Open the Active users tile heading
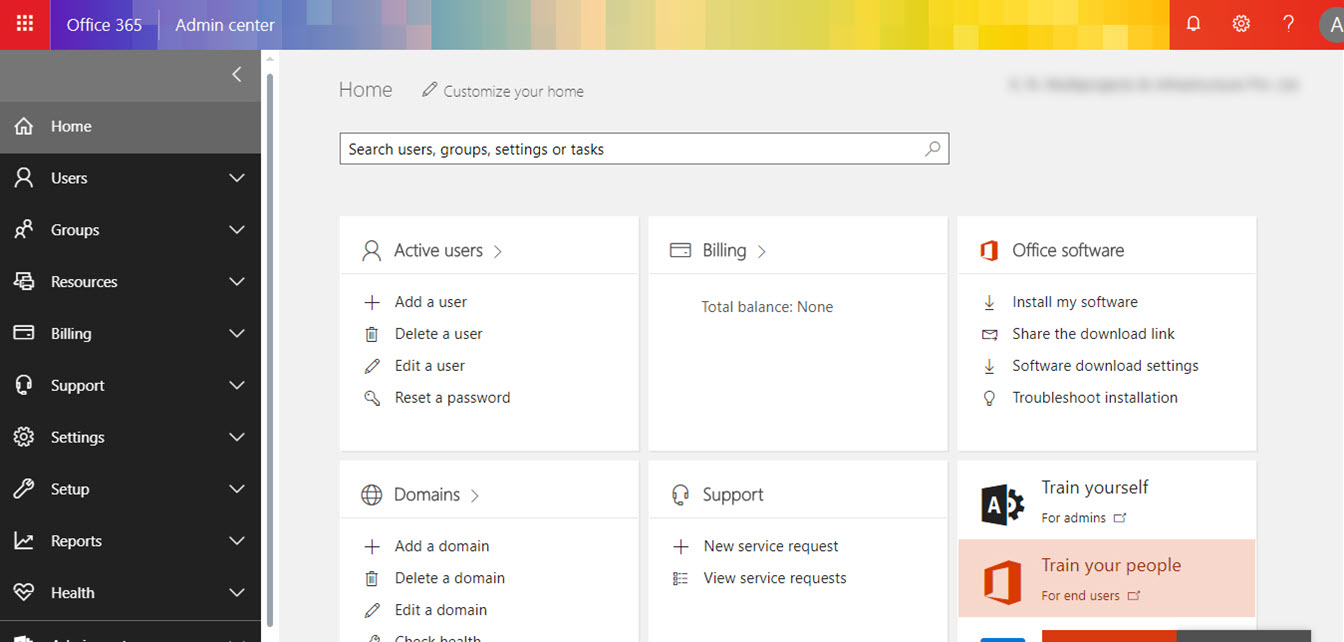Image resolution: width=1344 pixels, height=642 pixels. pyautogui.click(x=448, y=250)
